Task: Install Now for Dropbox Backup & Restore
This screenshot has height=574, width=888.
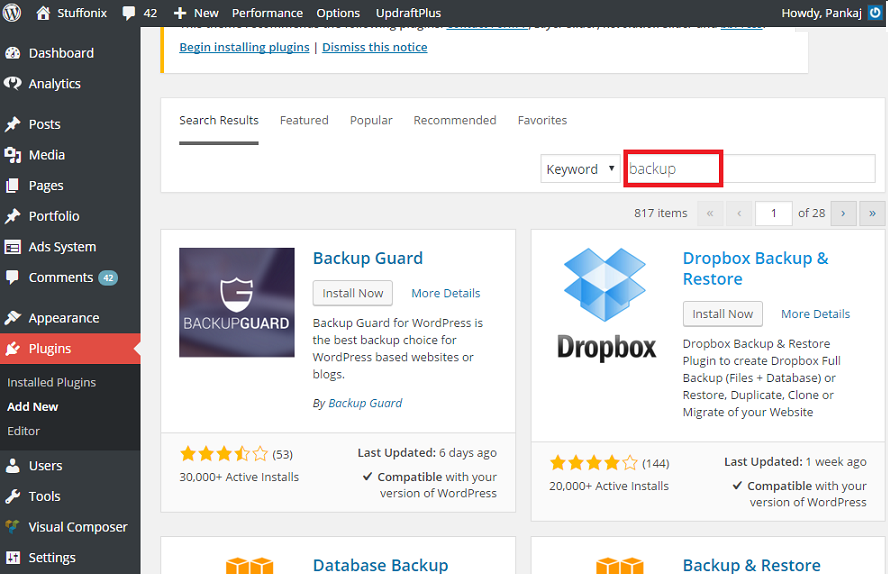Action: 723,314
